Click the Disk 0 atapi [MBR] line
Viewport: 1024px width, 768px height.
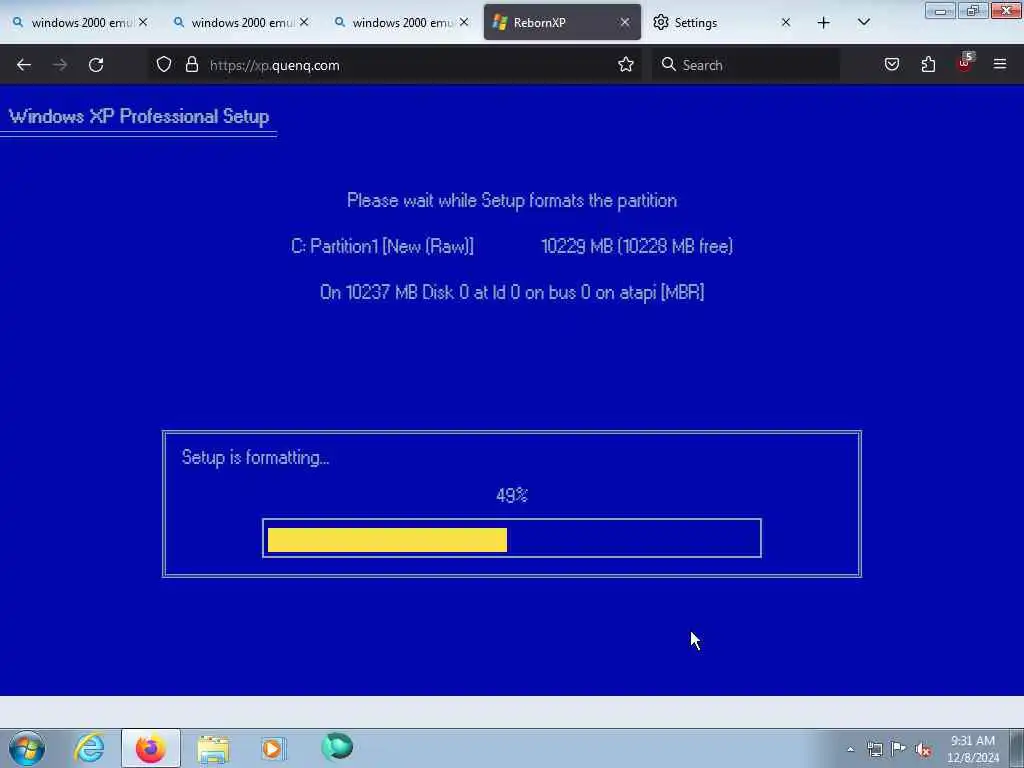pos(512,292)
